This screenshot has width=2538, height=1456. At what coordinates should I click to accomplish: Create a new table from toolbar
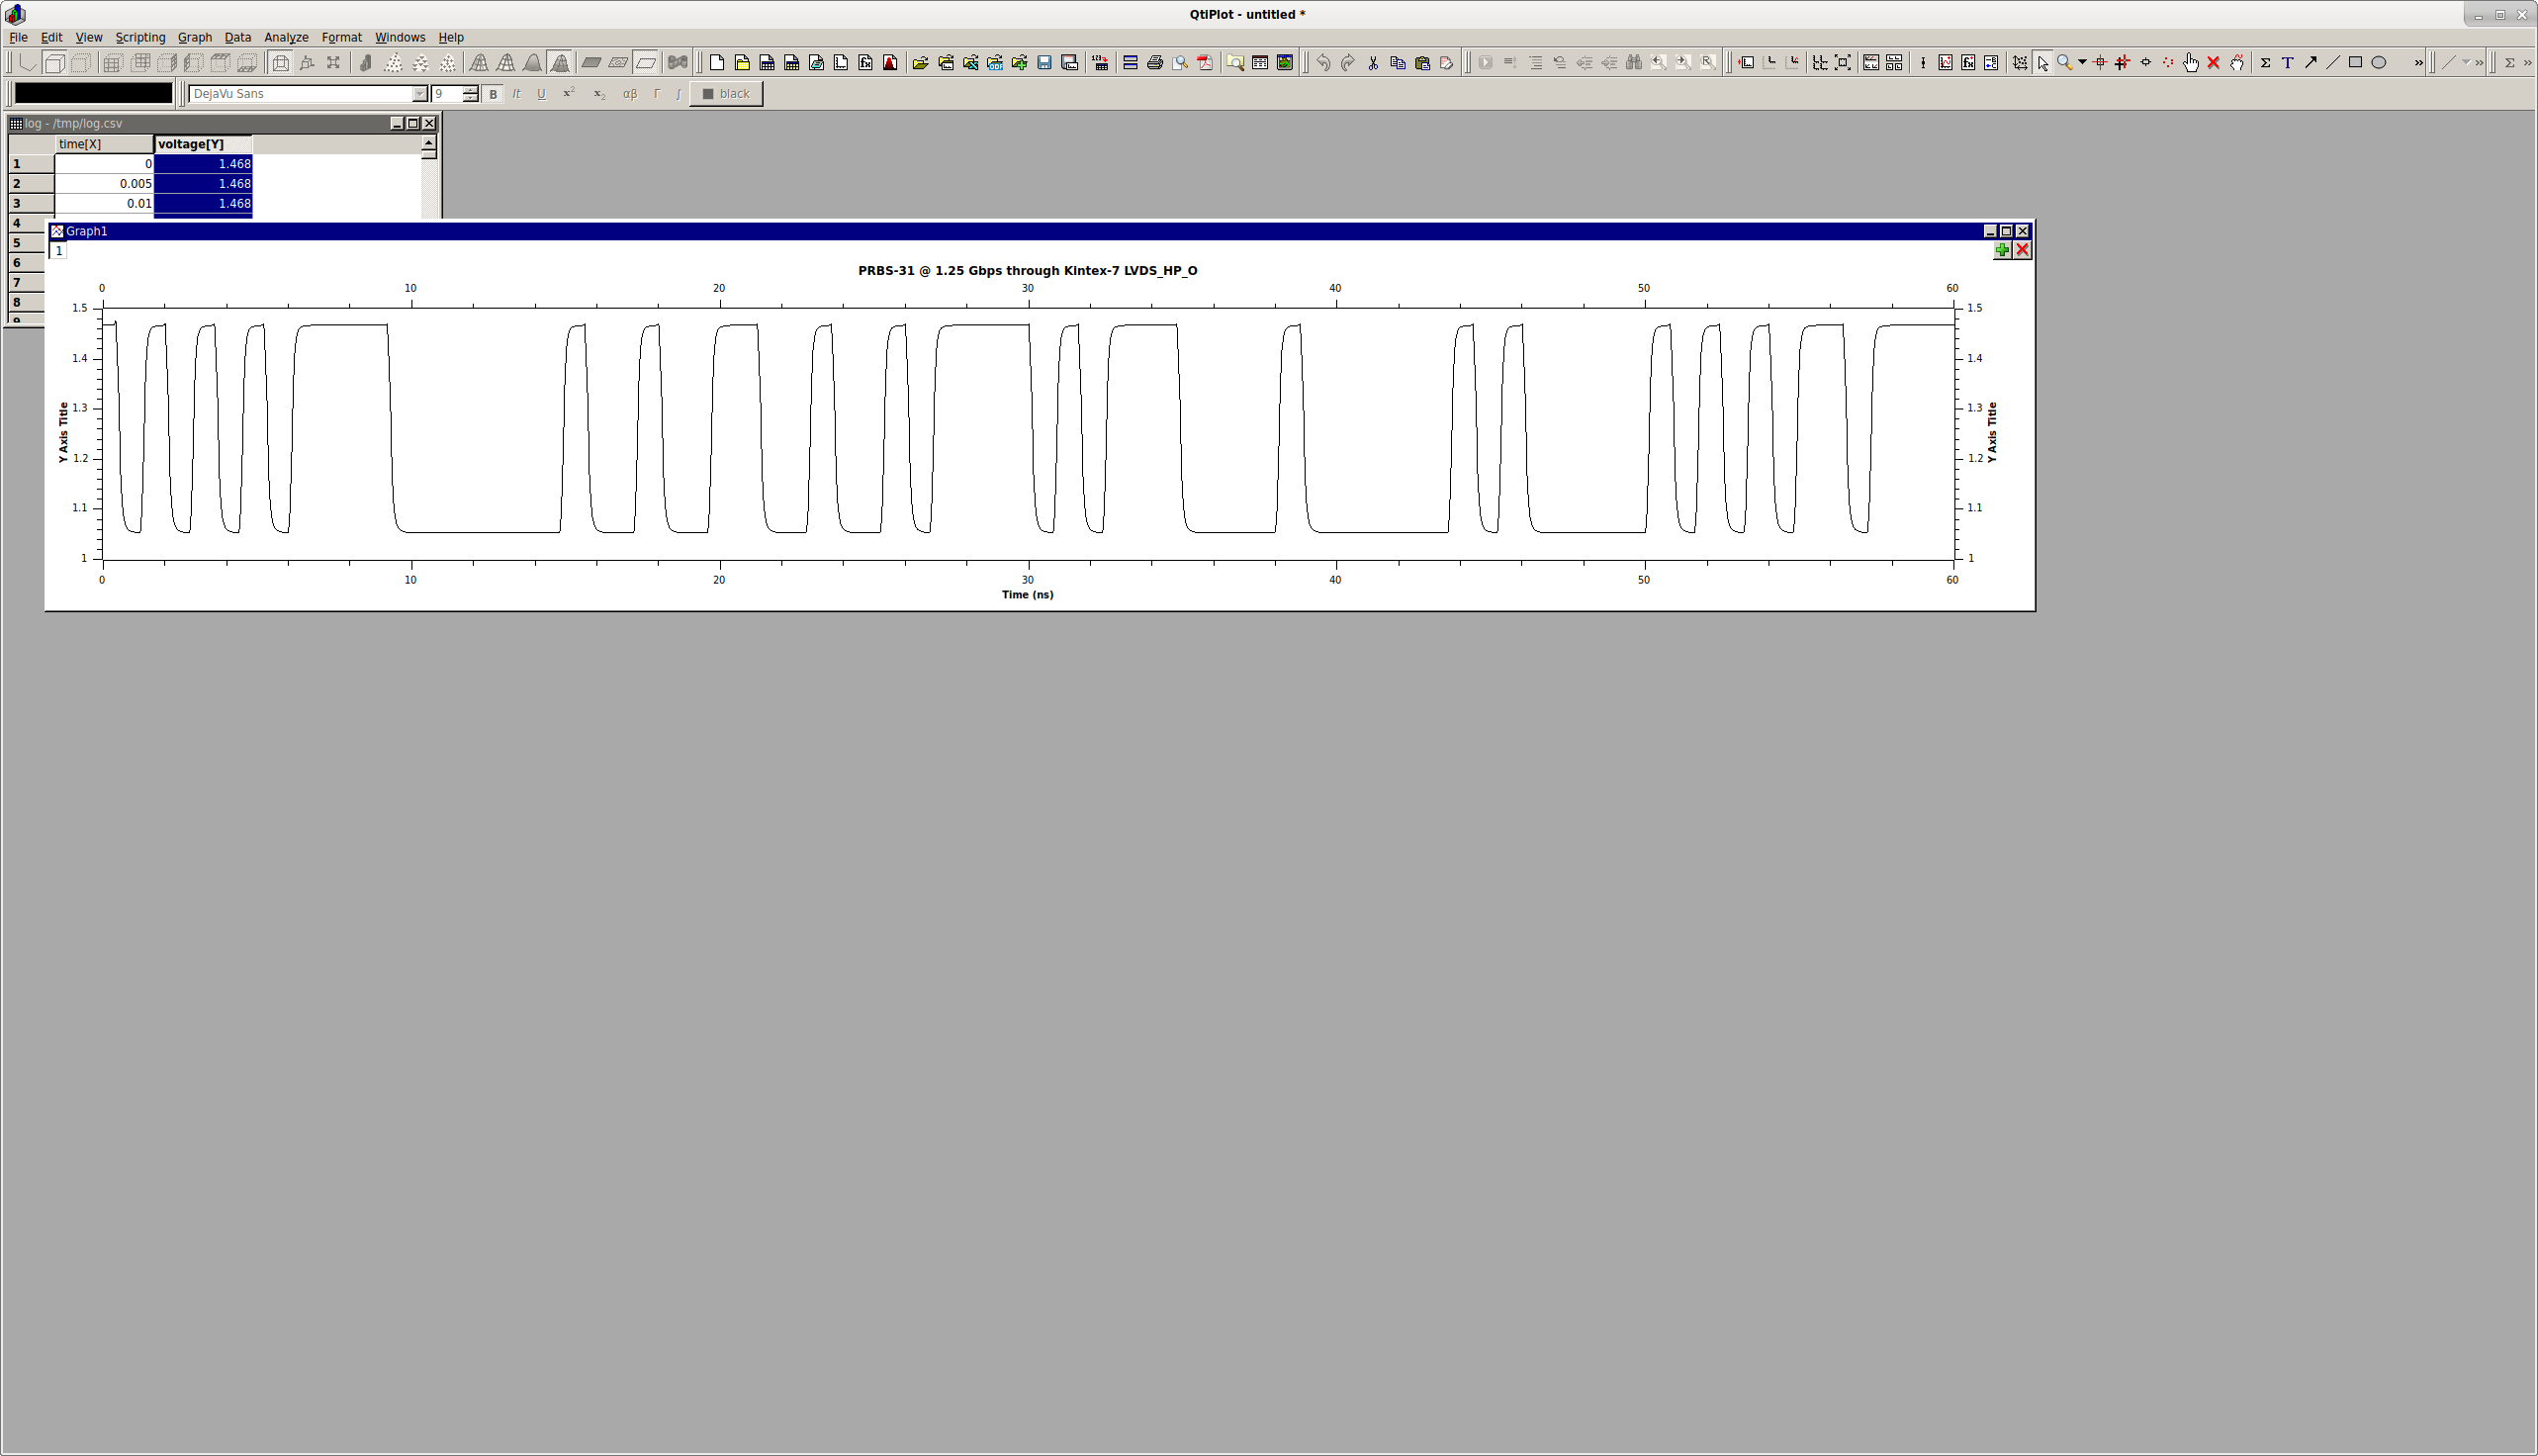(767, 63)
